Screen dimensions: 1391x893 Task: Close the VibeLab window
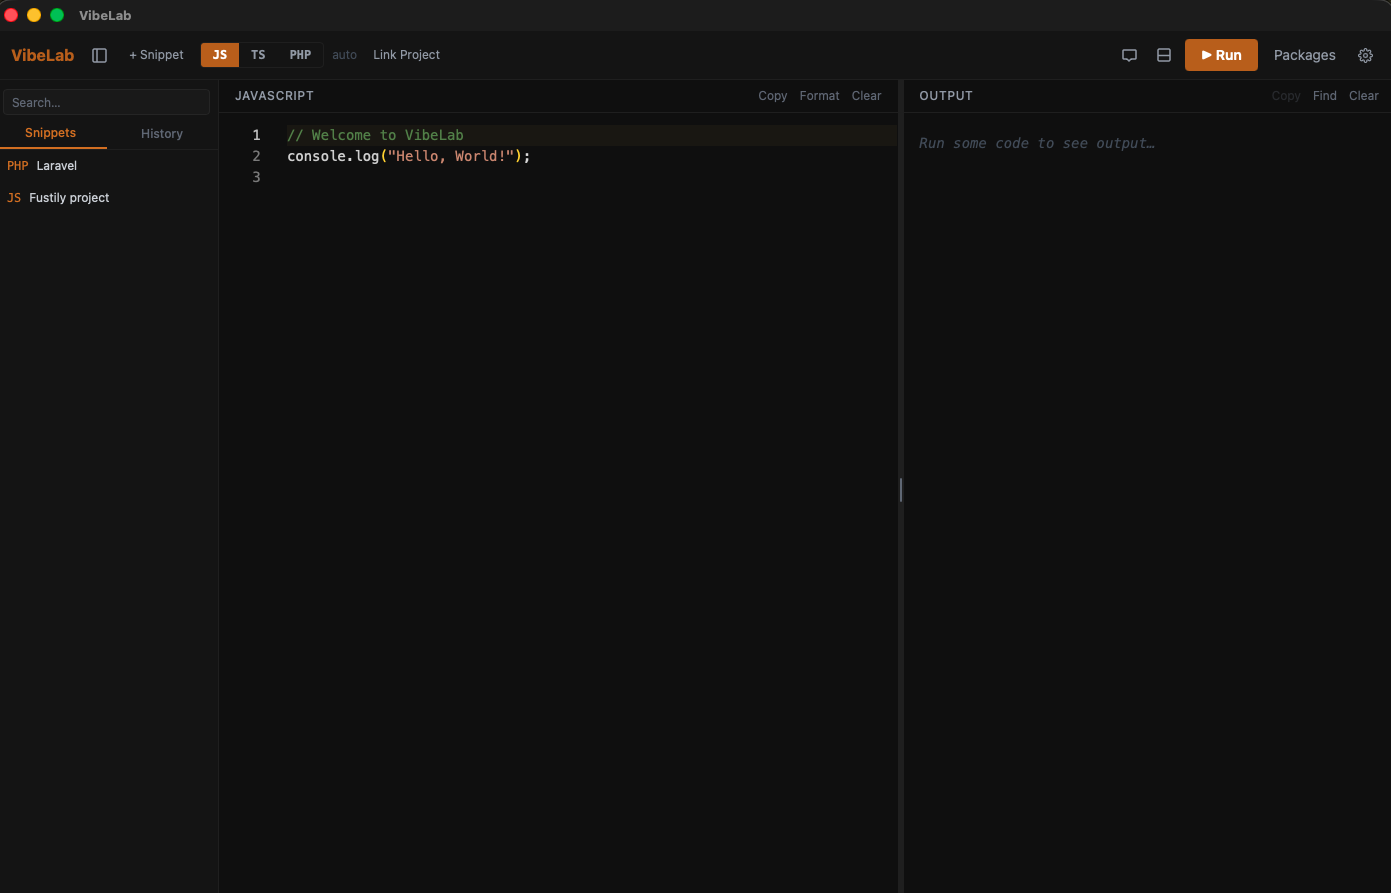click(x=12, y=15)
